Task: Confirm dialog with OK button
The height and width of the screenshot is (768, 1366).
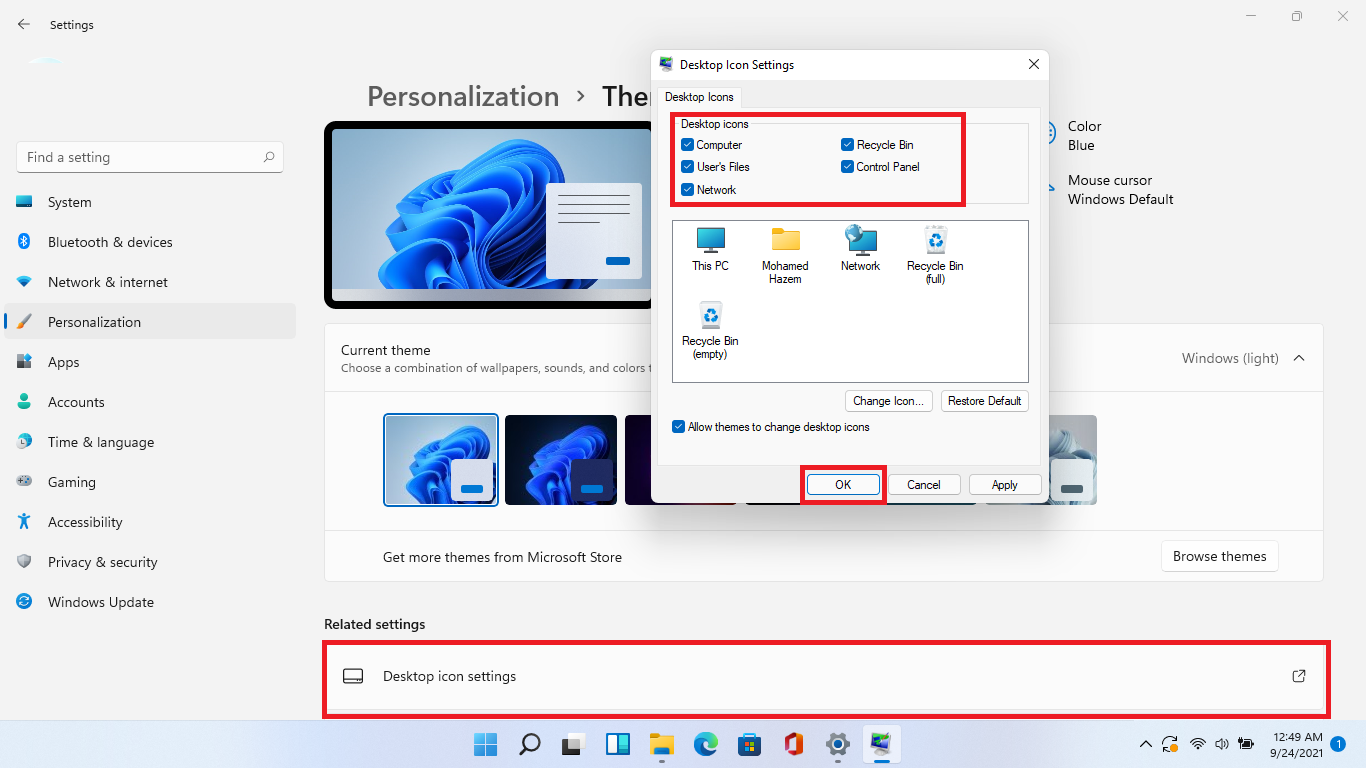Action: pyautogui.click(x=843, y=484)
